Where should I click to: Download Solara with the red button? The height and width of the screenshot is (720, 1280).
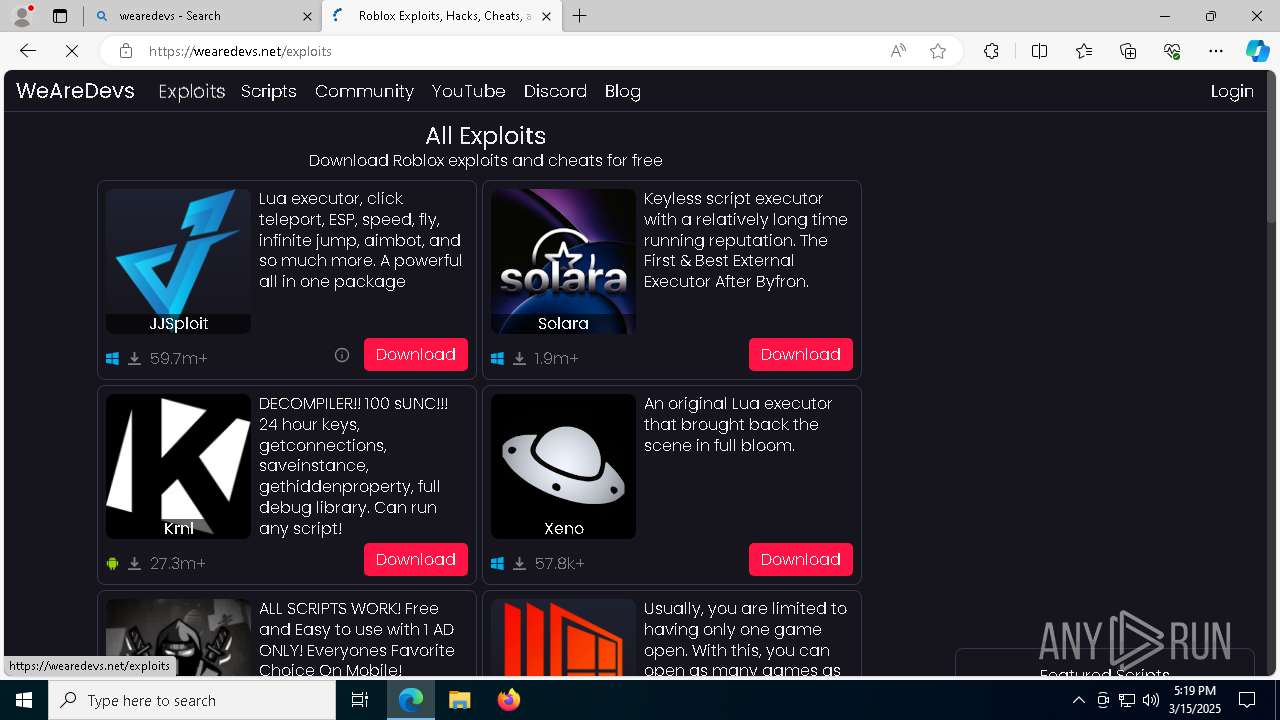point(801,354)
